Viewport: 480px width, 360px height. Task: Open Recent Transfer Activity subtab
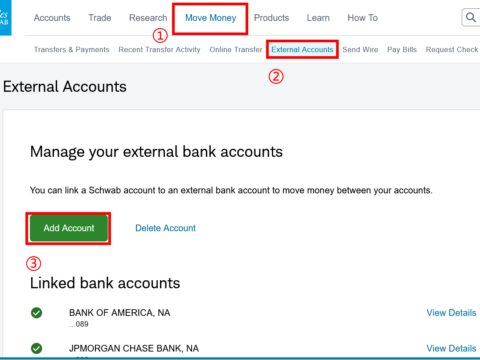(159, 50)
